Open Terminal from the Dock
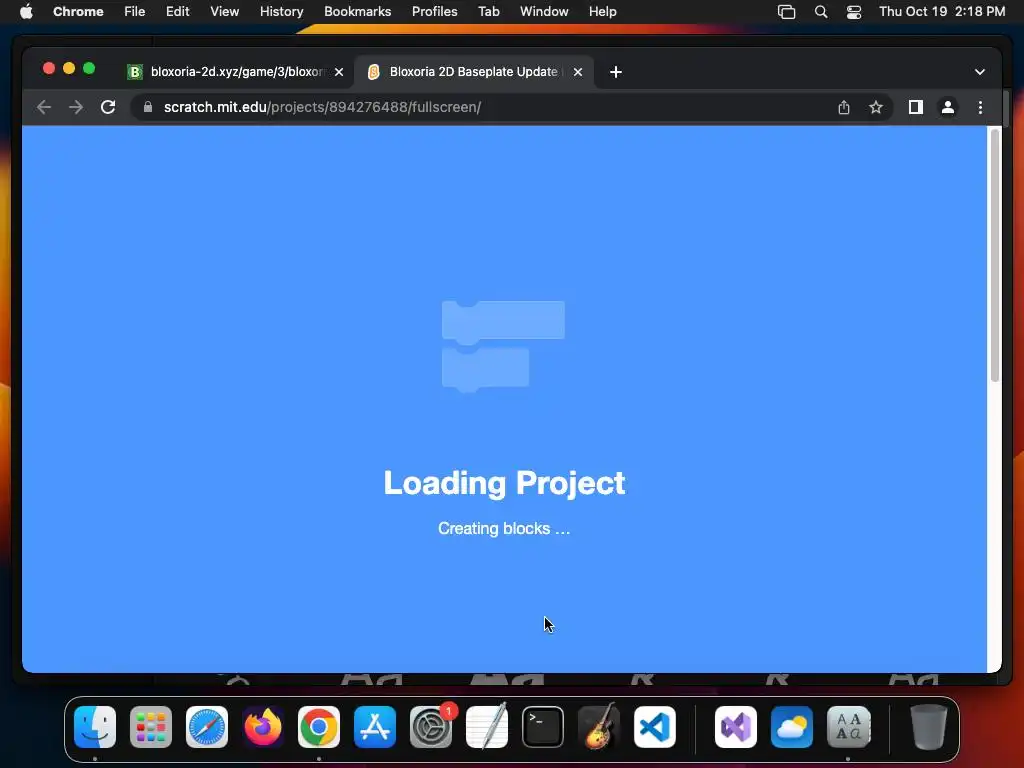Image resolution: width=1024 pixels, height=768 pixels. [543, 727]
